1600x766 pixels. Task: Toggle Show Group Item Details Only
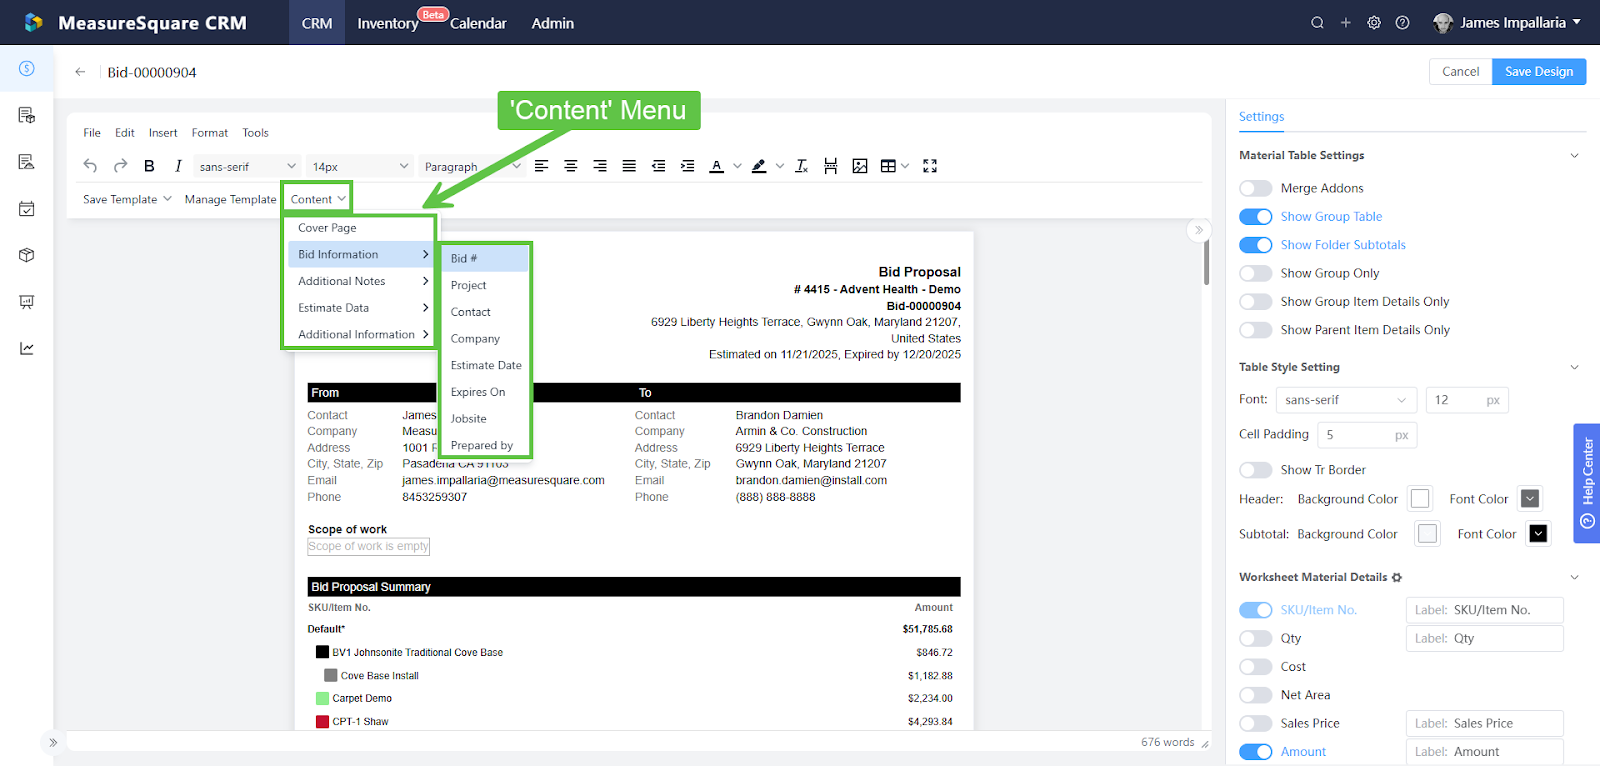point(1255,301)
